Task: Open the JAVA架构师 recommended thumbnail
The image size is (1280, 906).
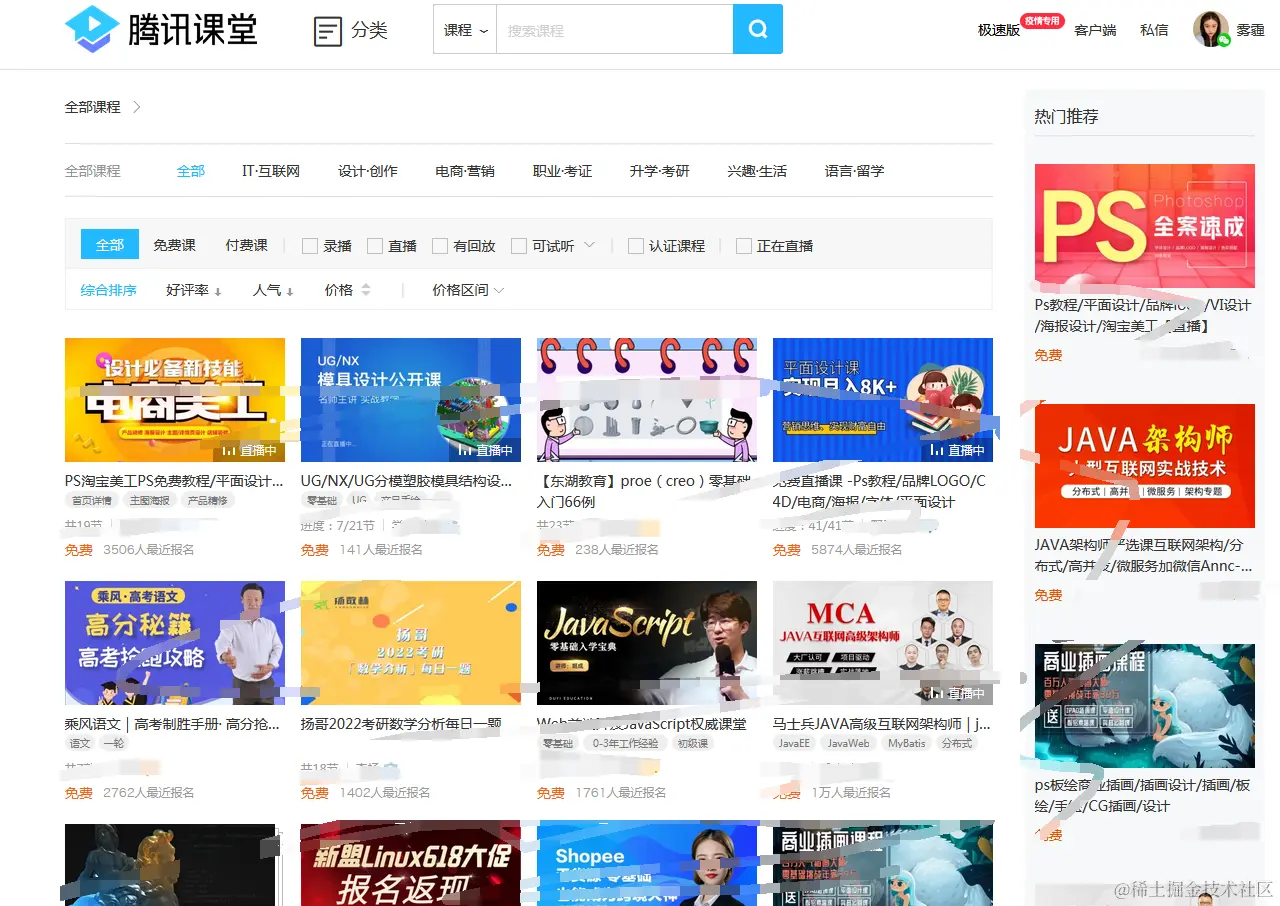Action: click(x=1145, y=466)
